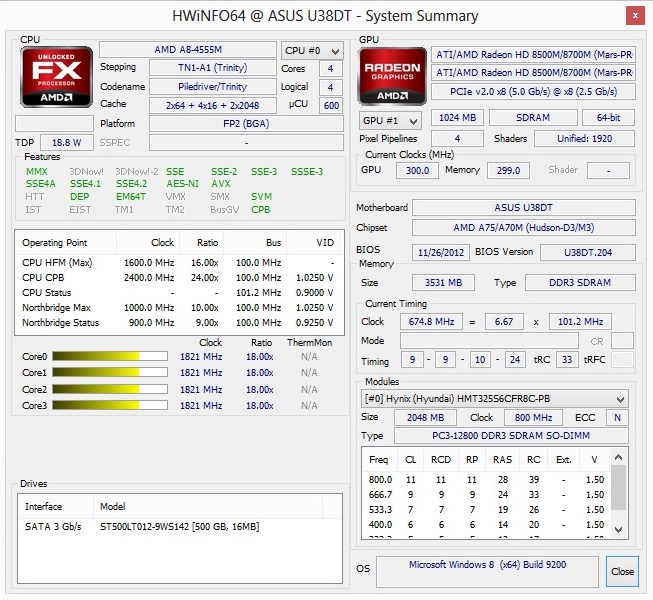Click the memory size 3531 MB field
The image size is (653, 600).
tap(443, 283)
